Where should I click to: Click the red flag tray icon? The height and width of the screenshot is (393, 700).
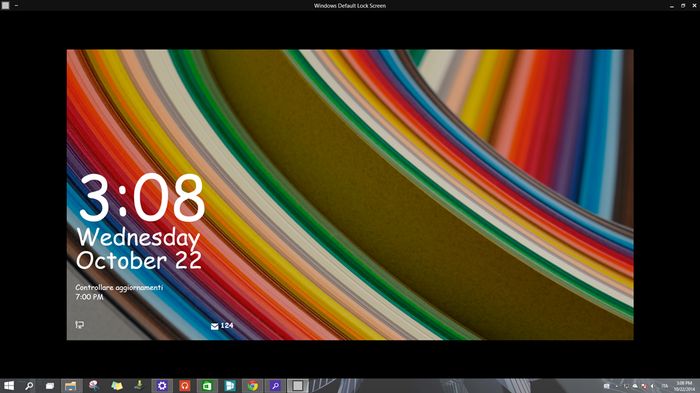(x=644, y=386)
